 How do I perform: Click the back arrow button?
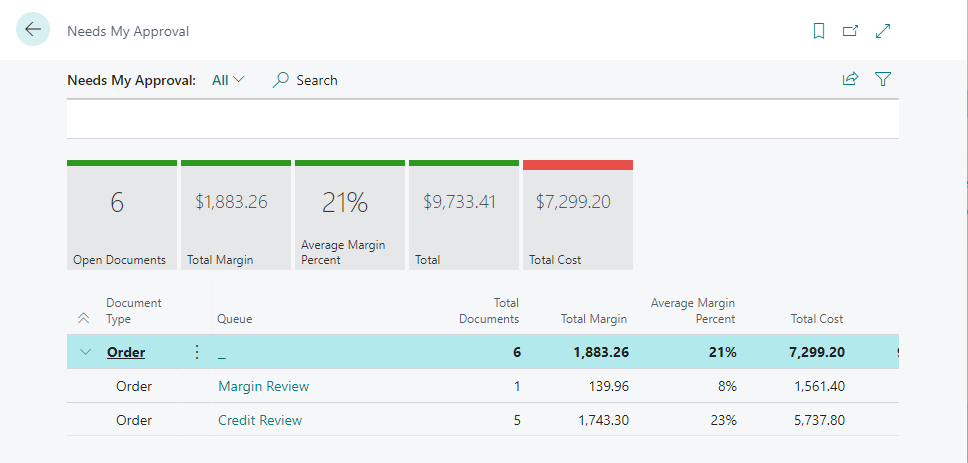coord(33,30)
